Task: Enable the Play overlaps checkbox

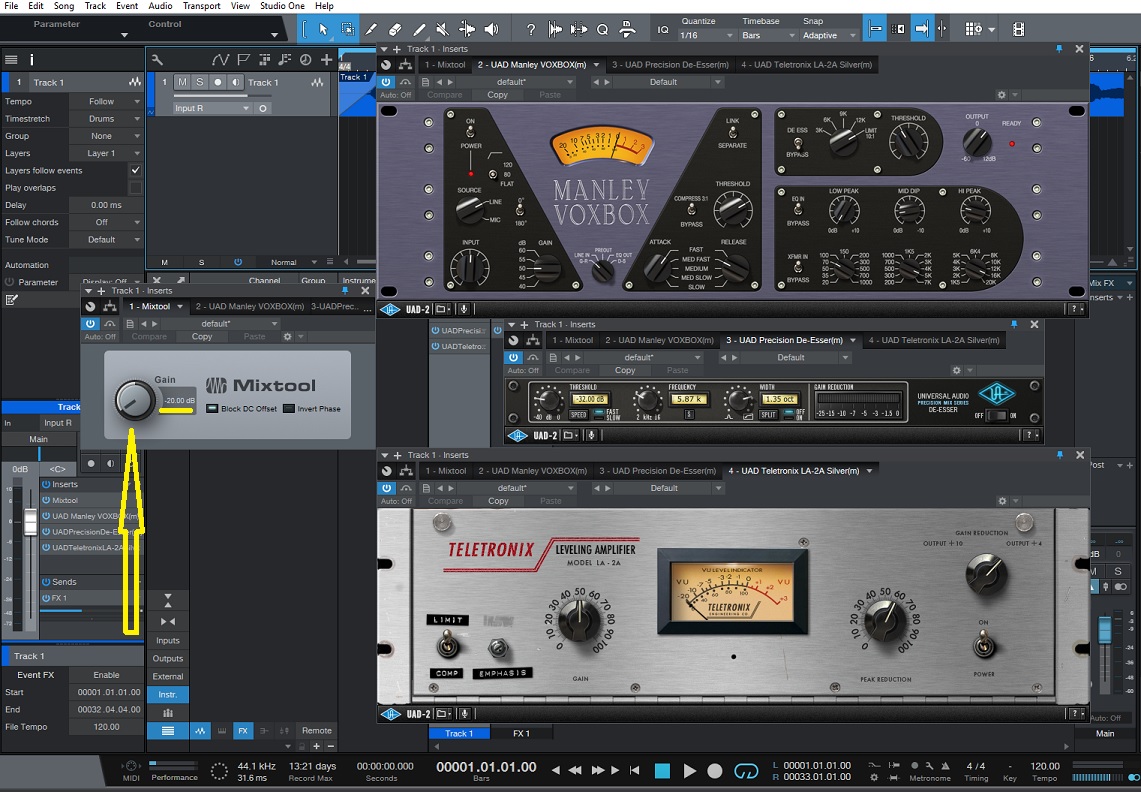Action: [135, 188]
